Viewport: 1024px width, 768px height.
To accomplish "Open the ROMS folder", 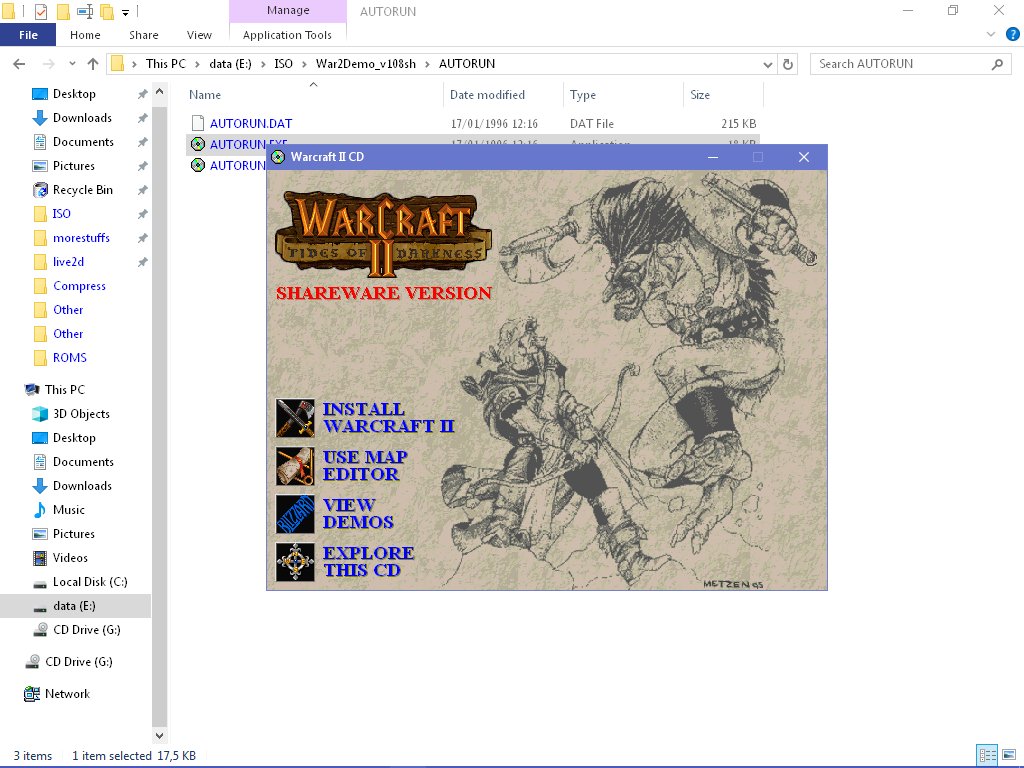I will pyautogui.click(x=69, y=358).
